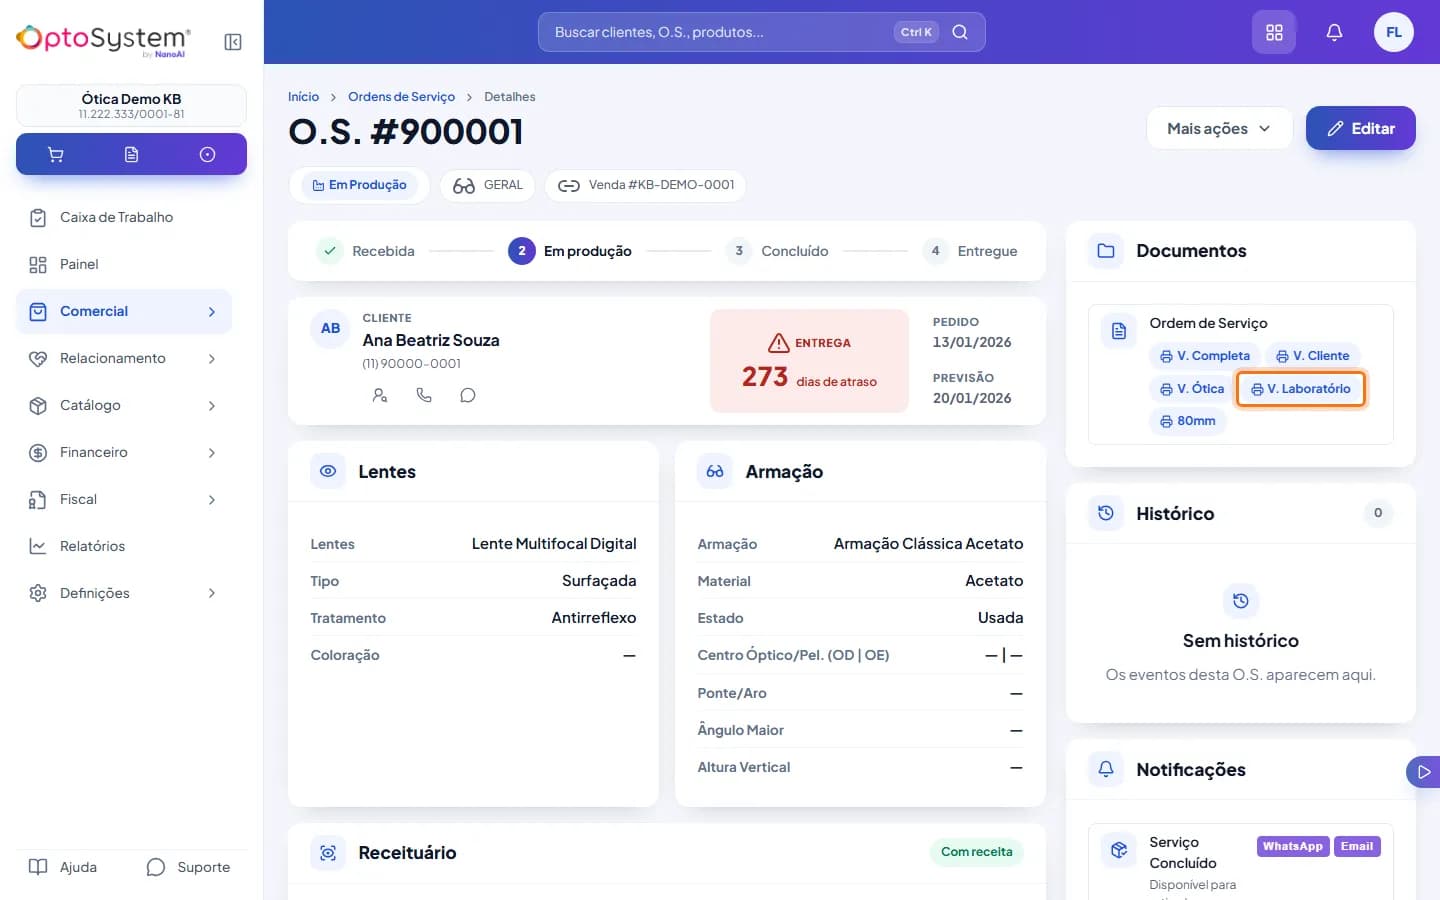The width and height of the screenshot is (1440, 900).
Task: Open notifications bell in top bar
Action: [x=1334, y=32]
